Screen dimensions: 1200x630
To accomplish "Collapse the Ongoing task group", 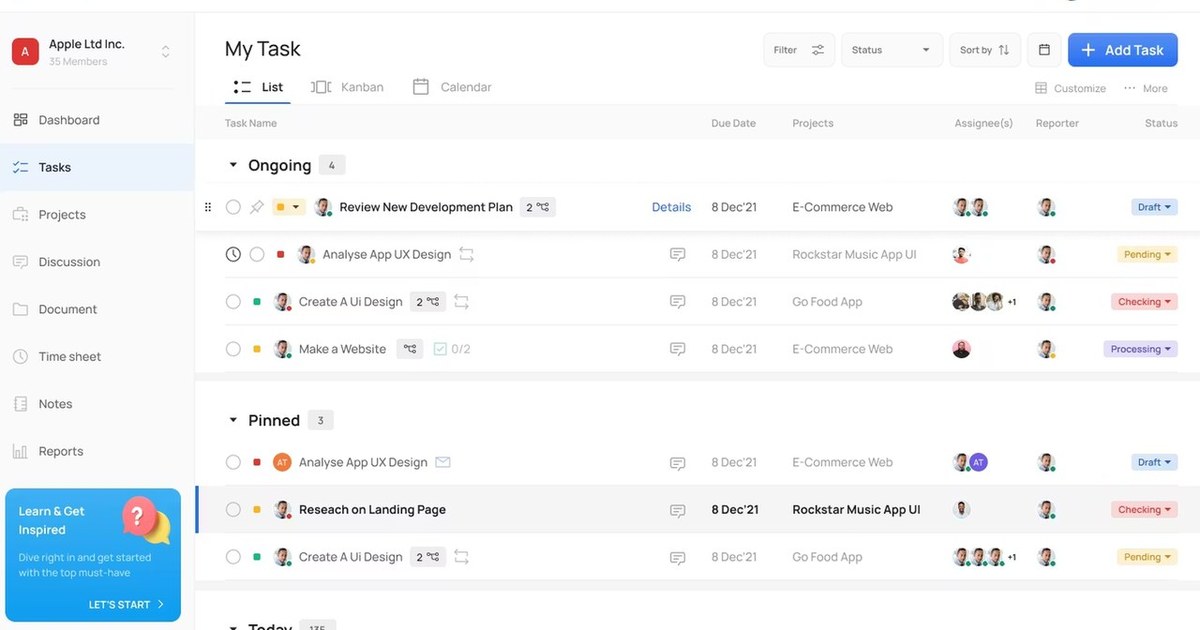I will 233,165.
